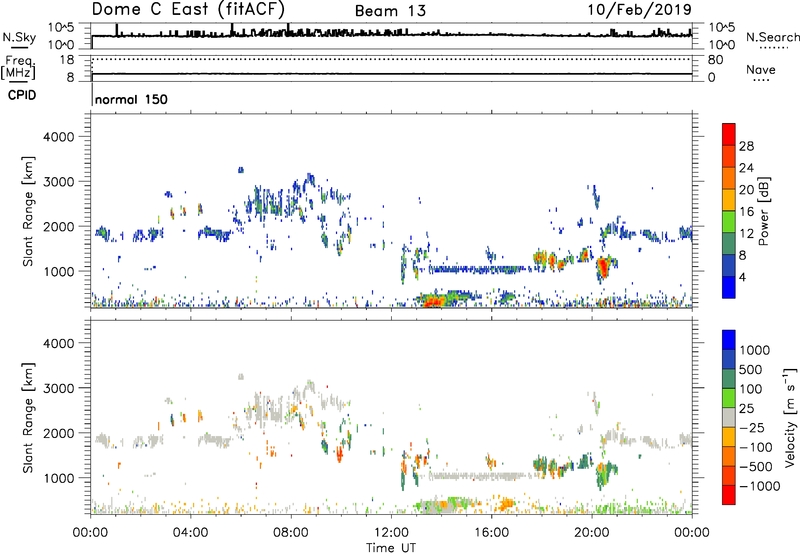This screenshot has height=554, width=800.
Task: Click the Velocity colorbar '100' label
Action: tap(751, 389)
